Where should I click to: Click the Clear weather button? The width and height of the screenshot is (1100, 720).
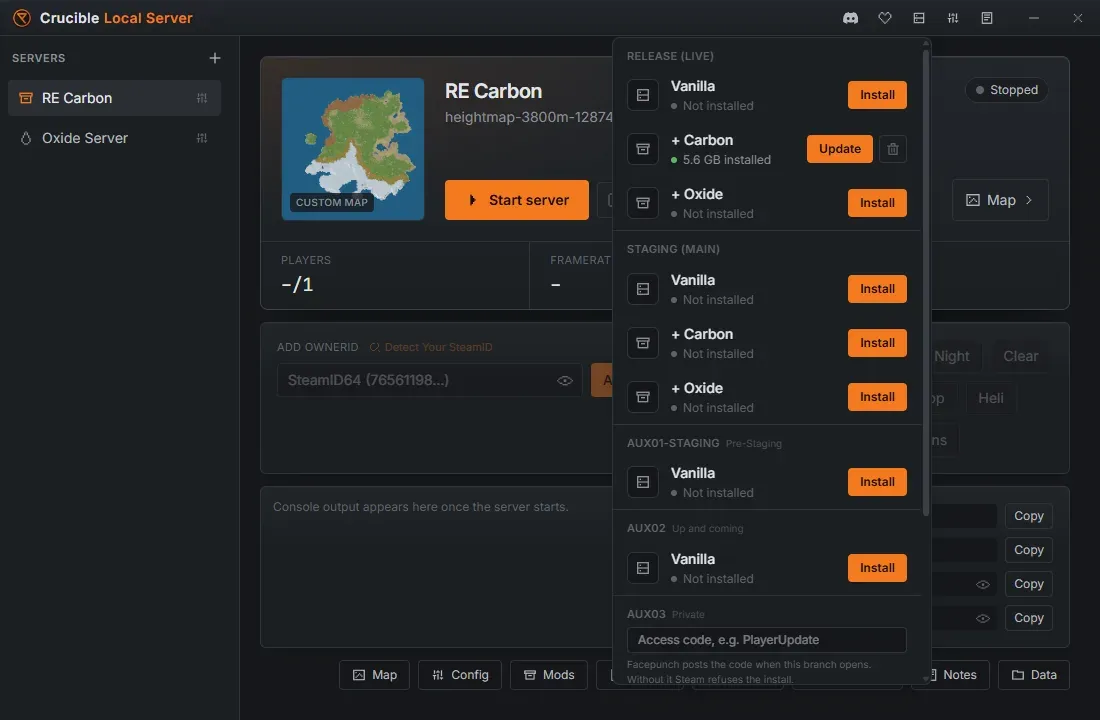pyautogui.click(x=1021, y=356)
